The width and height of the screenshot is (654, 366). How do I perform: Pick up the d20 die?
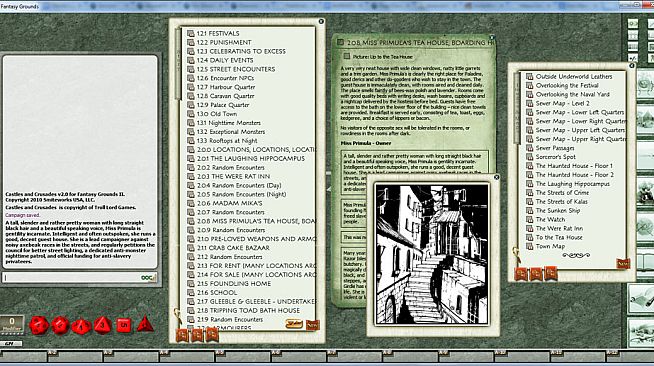coord(39,325)
